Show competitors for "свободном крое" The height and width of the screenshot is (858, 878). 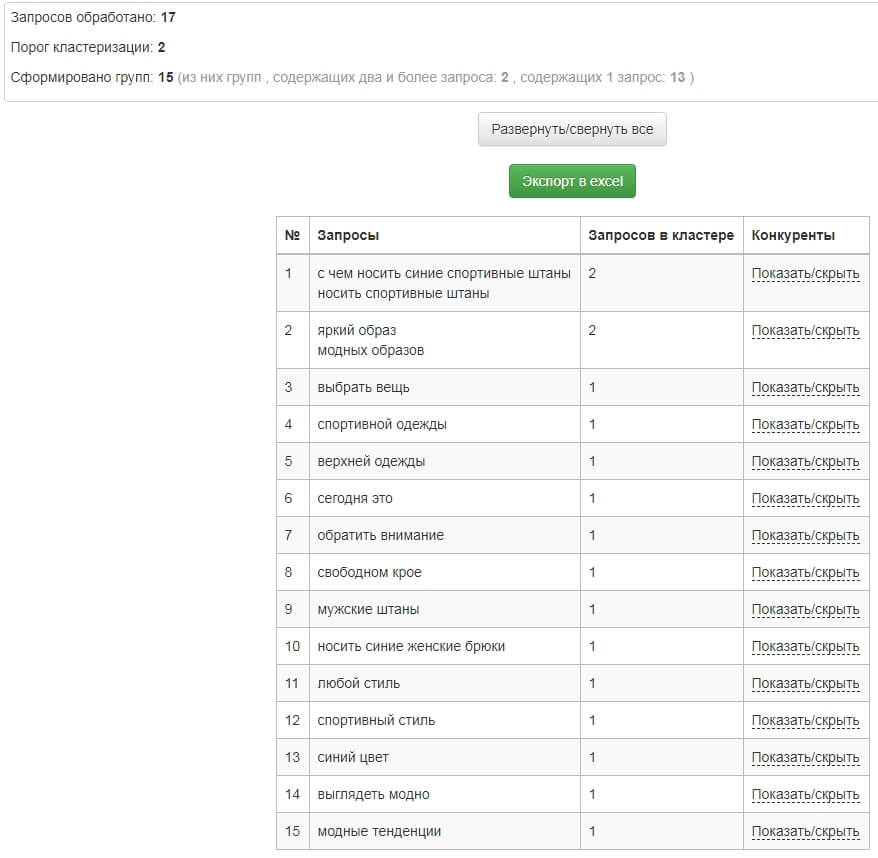point(805,572)
